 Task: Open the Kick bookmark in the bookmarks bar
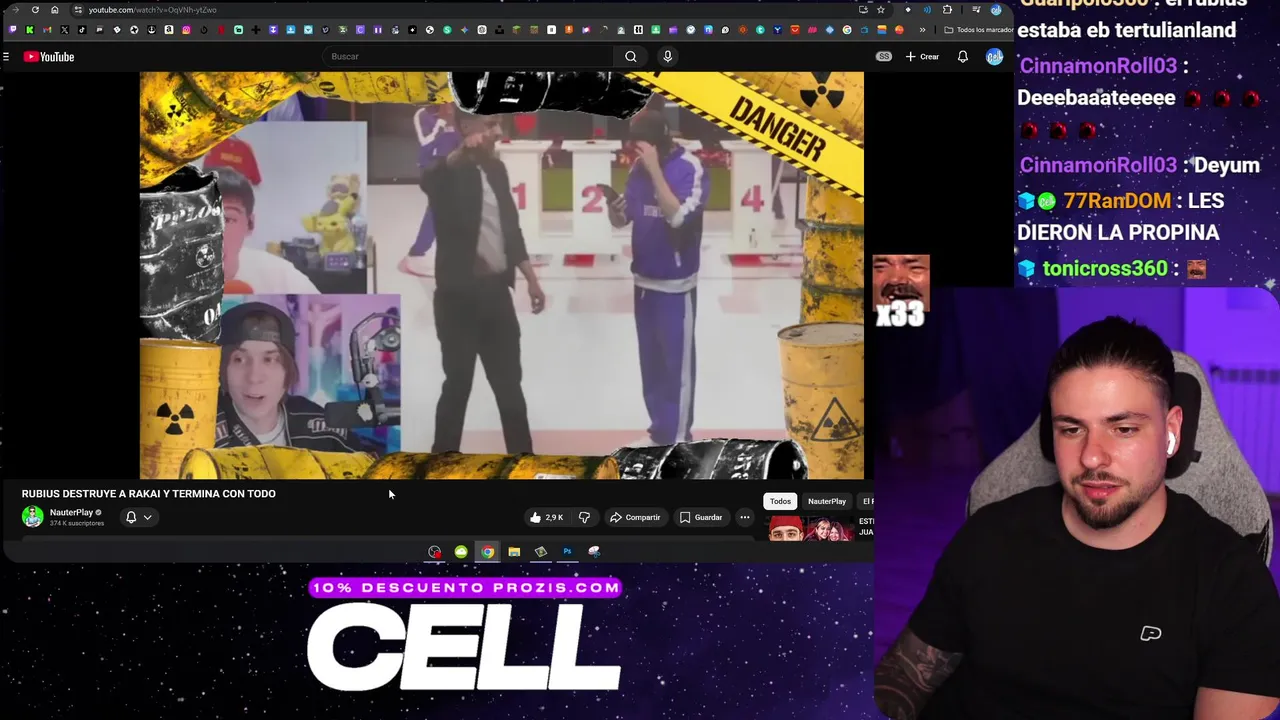29,30
